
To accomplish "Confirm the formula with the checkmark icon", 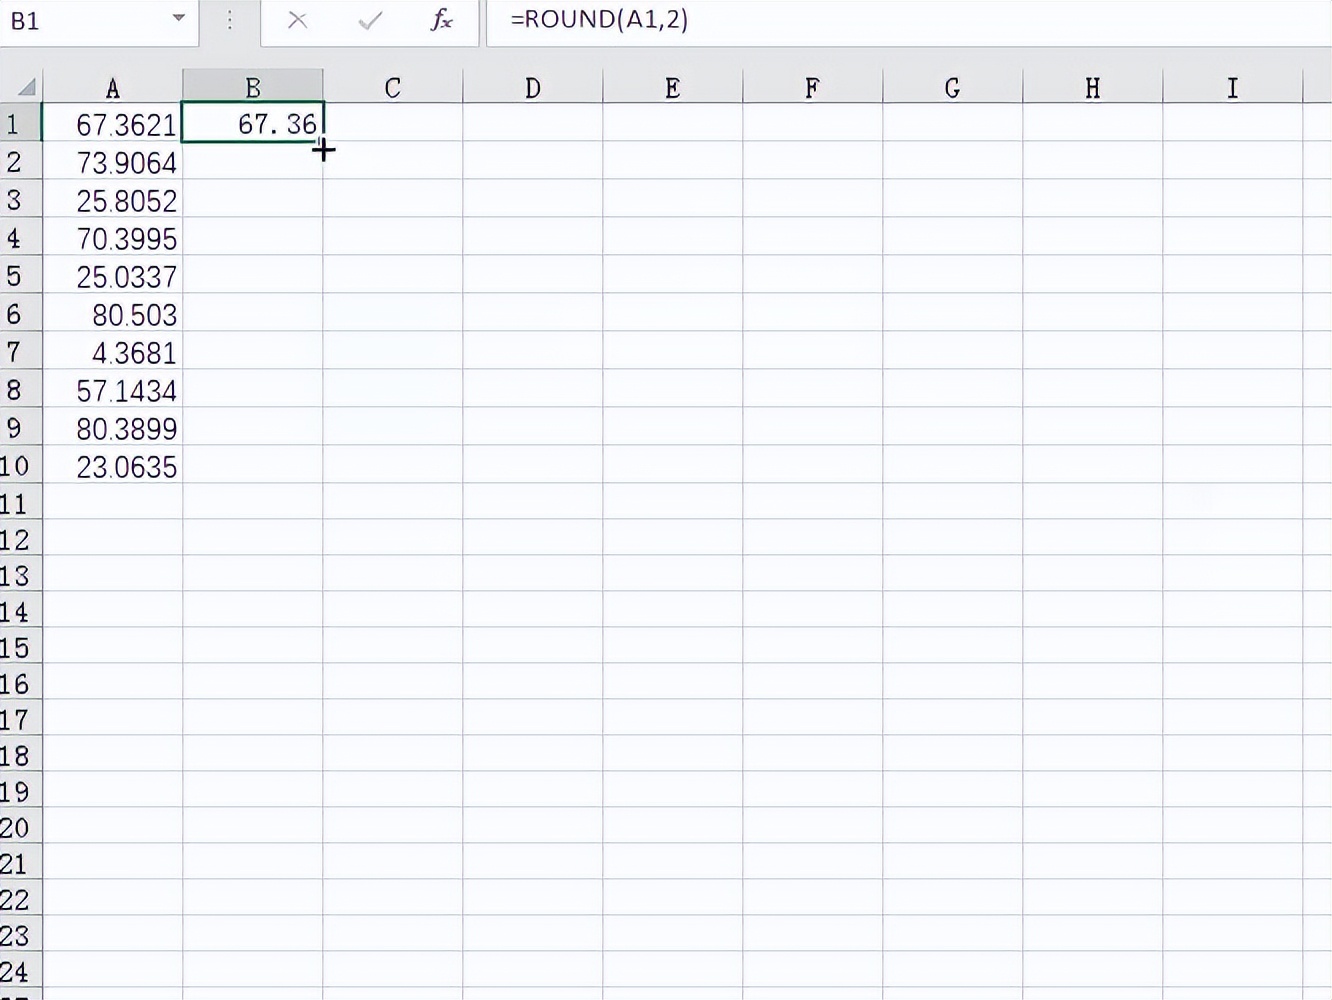I will (370, 20).
